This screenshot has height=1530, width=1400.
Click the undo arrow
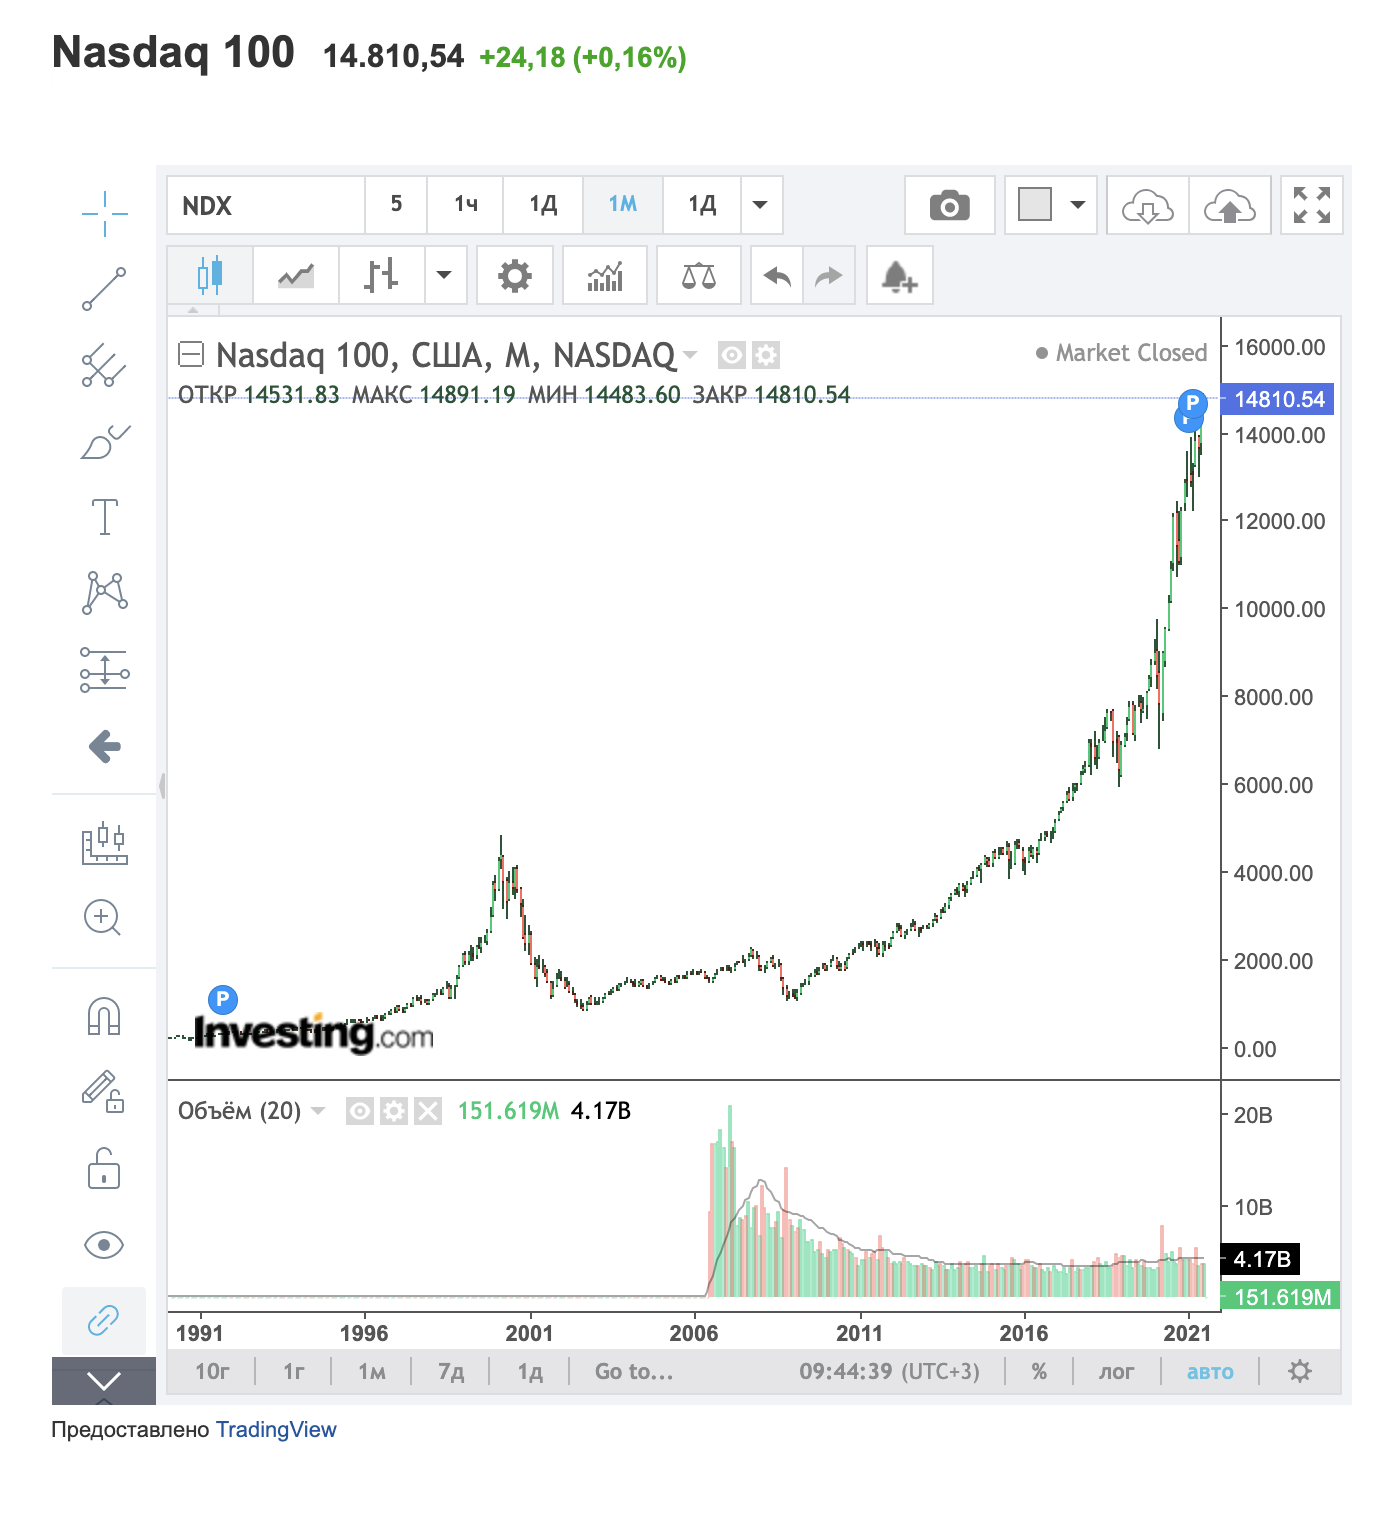(x=777, y=274)
